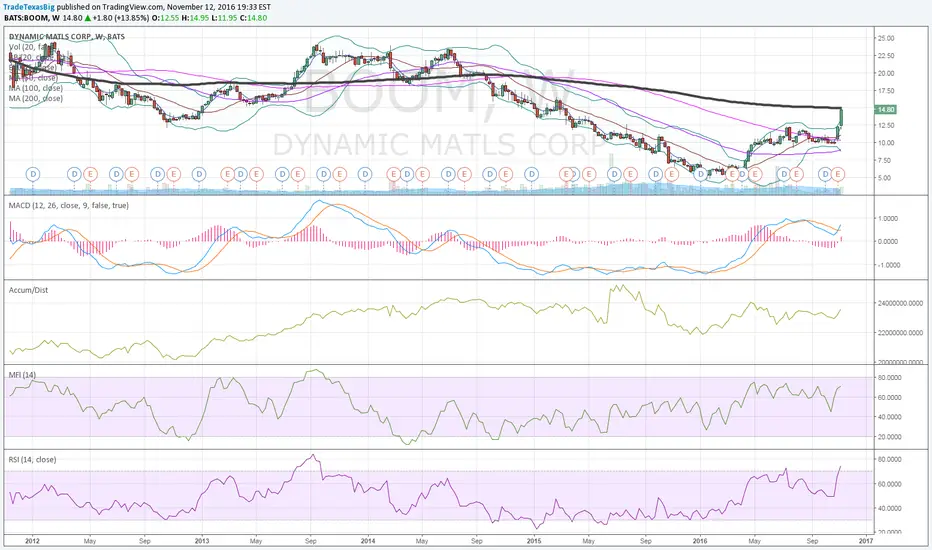Click the 2013 time axis label
The height and width of the screenshot is (550, 932).
[x=202, y=541]
